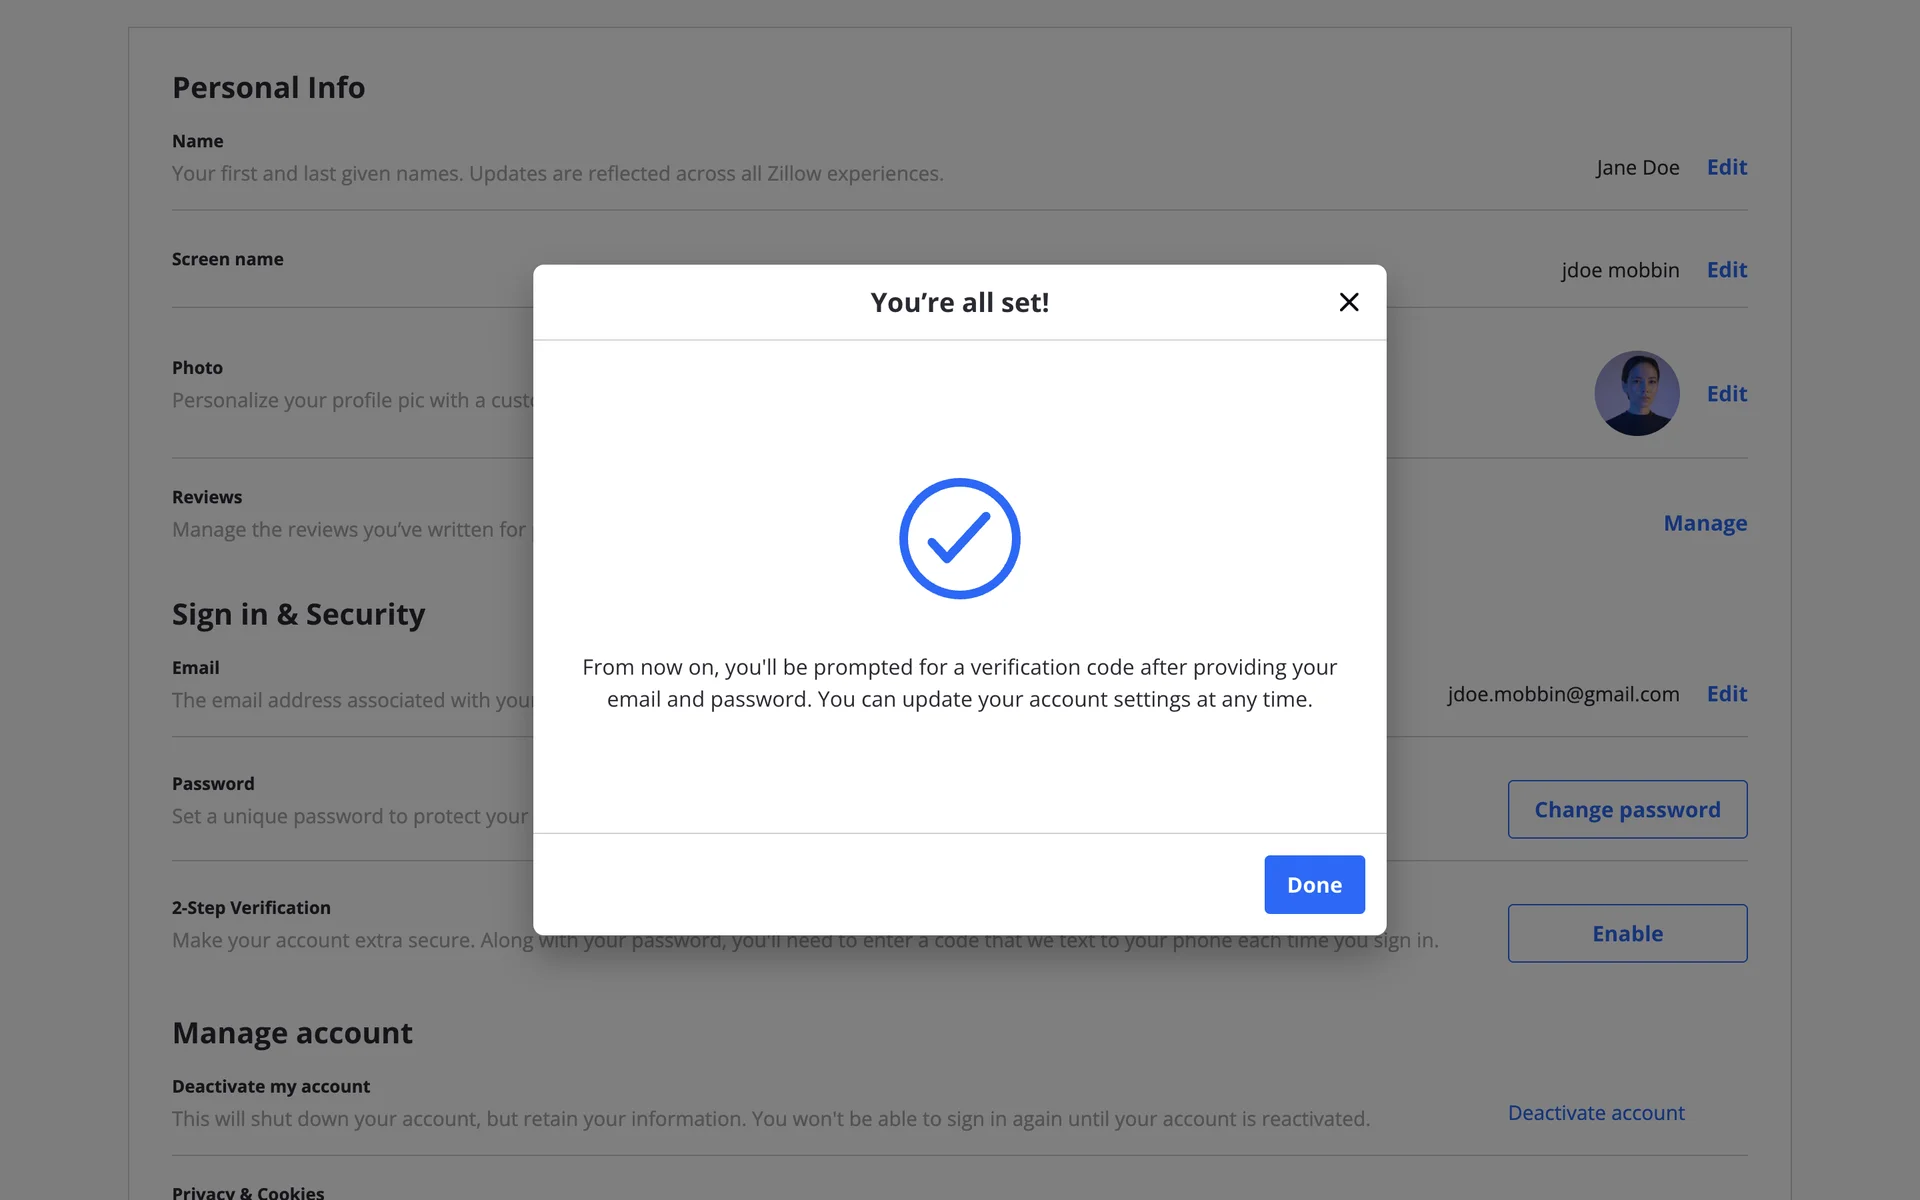The height and width of the screenshot is (1200, 1920).
Task: Close the "You're all set!" dialog
Action: [x=1348, y=302]
